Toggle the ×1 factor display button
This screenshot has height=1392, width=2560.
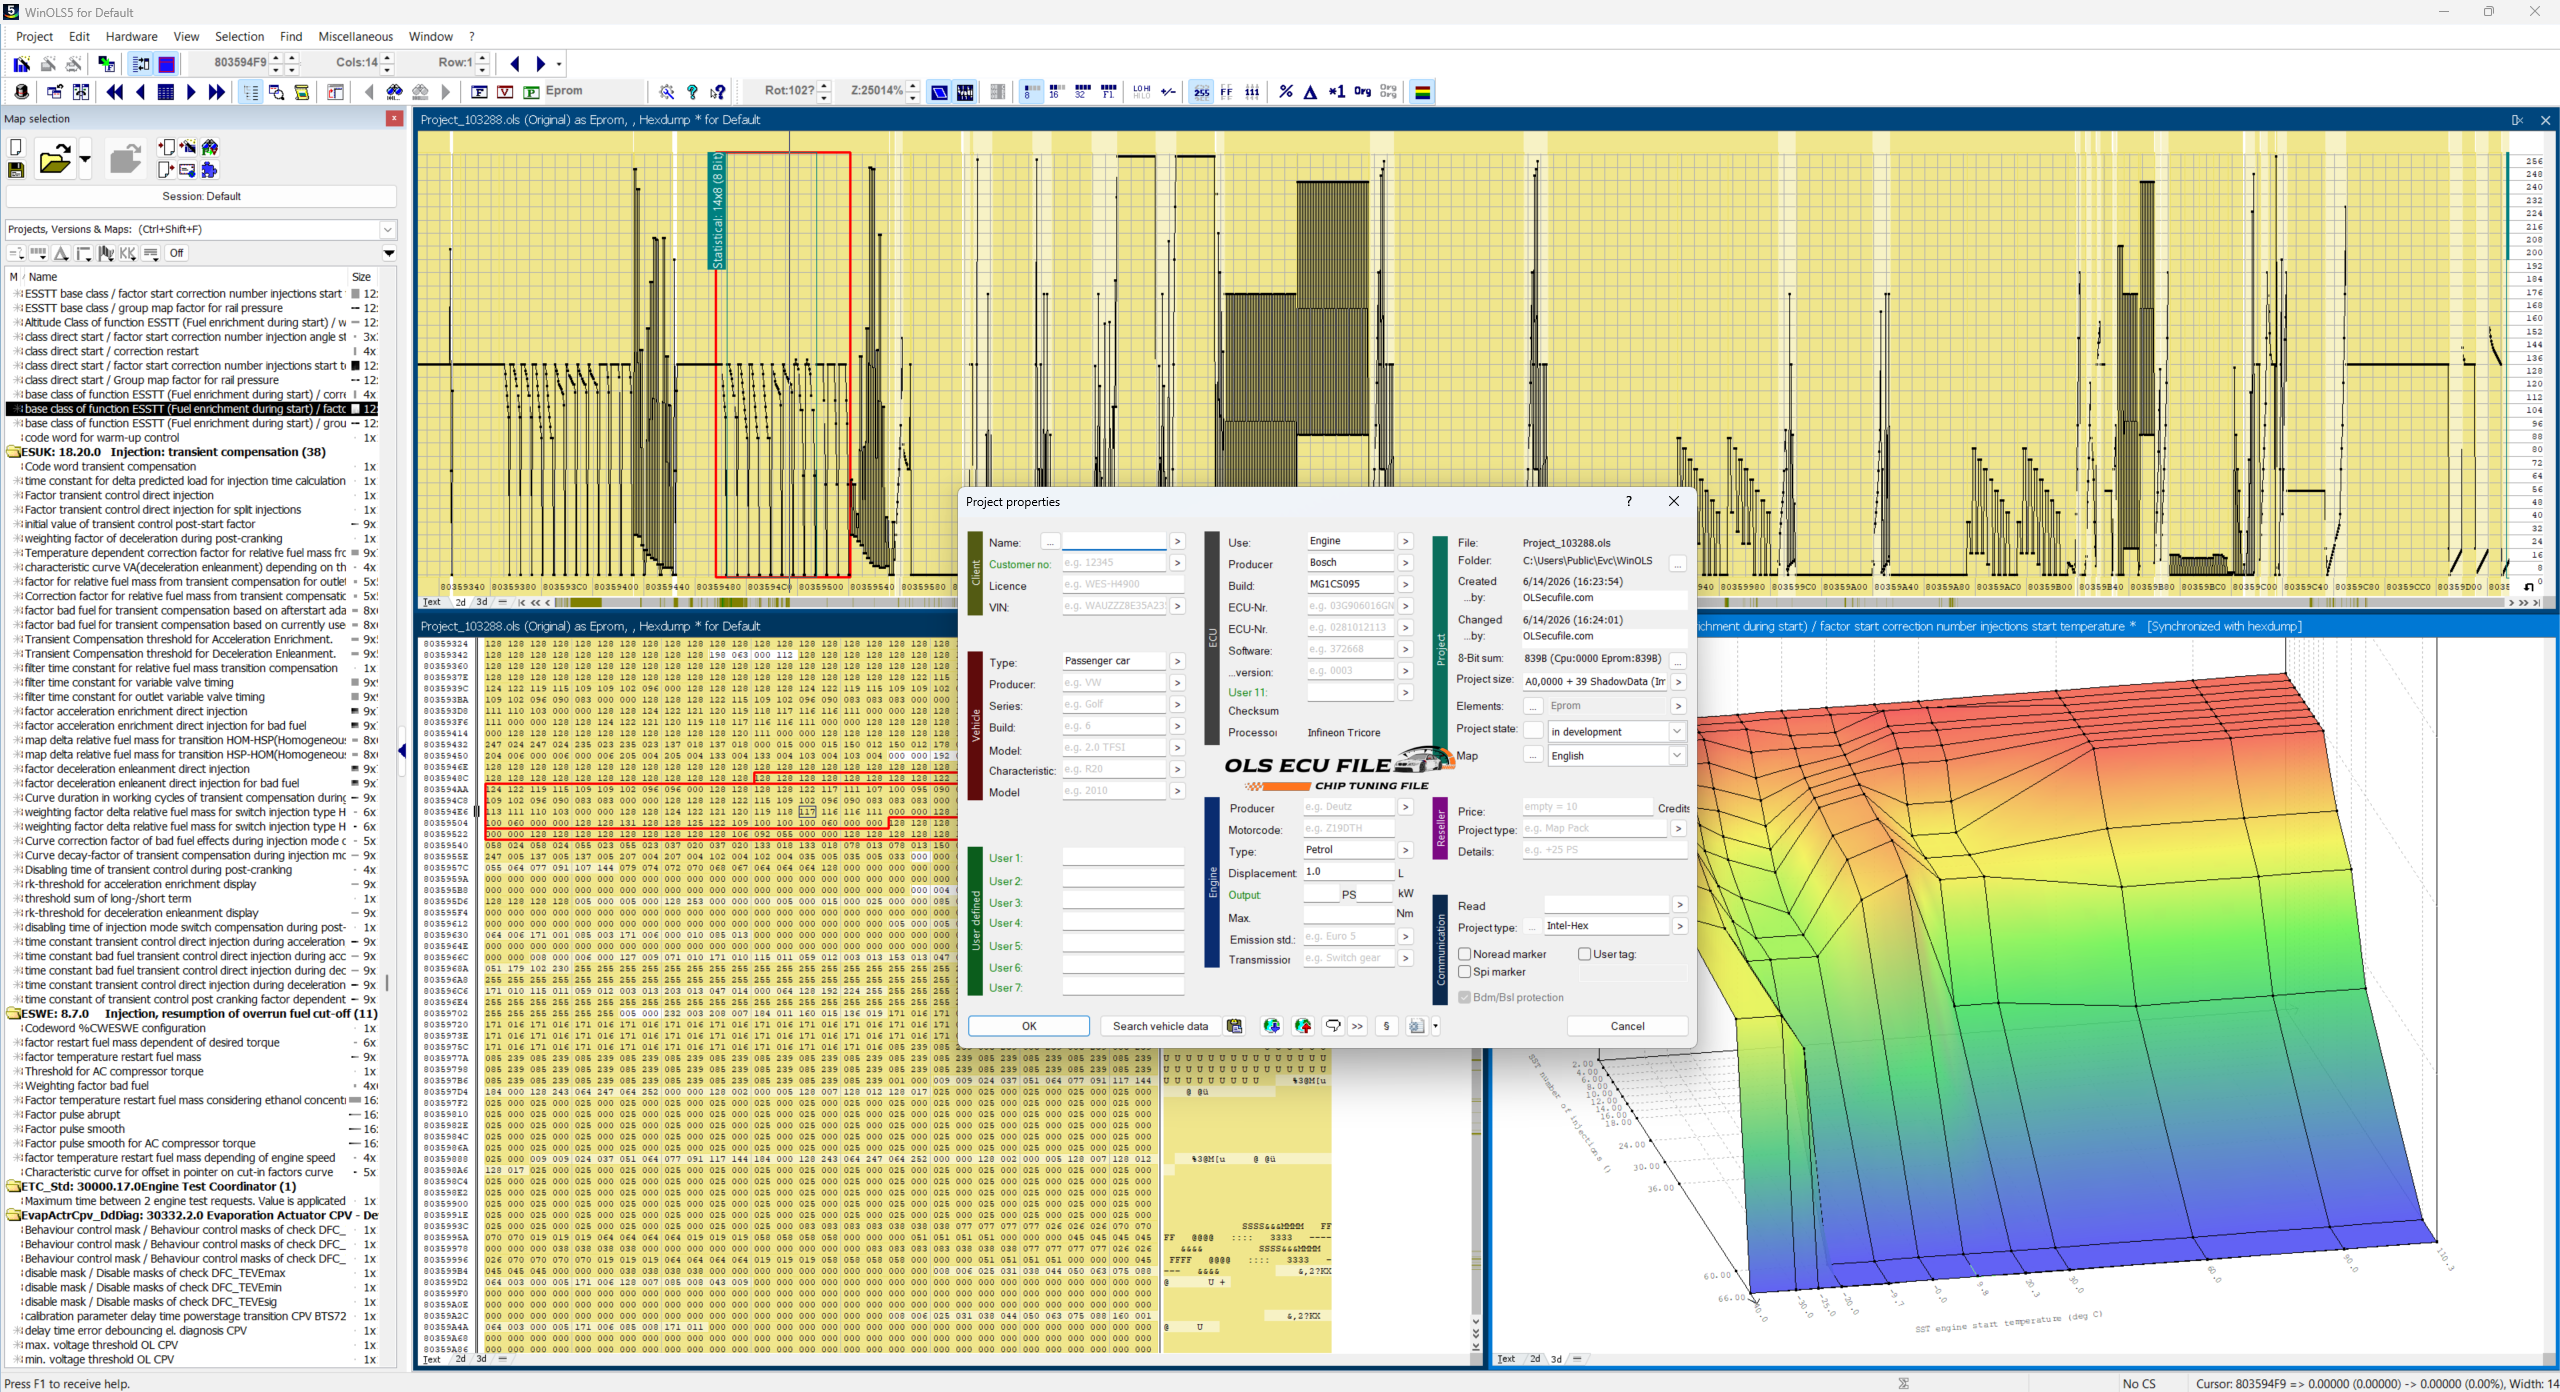click(x=1336, y=92)
